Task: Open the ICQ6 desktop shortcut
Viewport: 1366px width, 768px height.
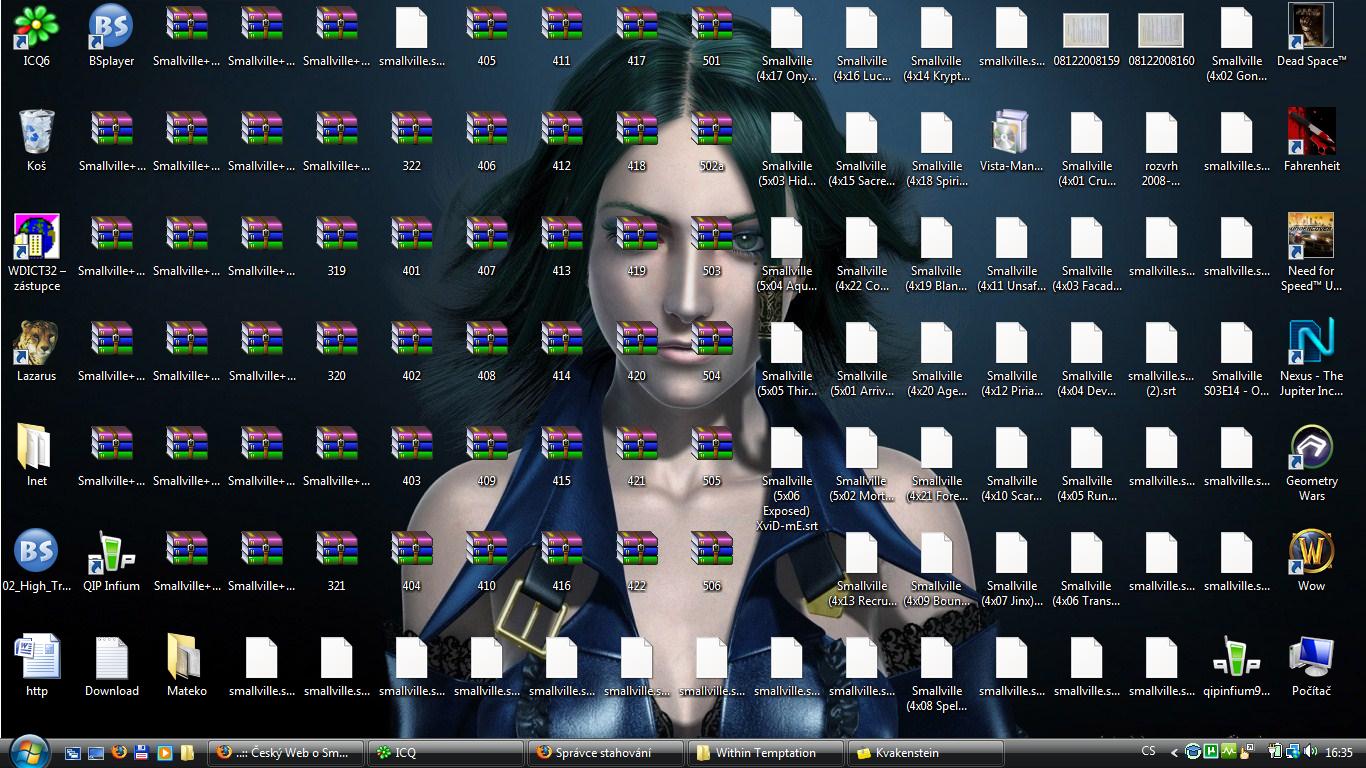Action: pos(36,28)
